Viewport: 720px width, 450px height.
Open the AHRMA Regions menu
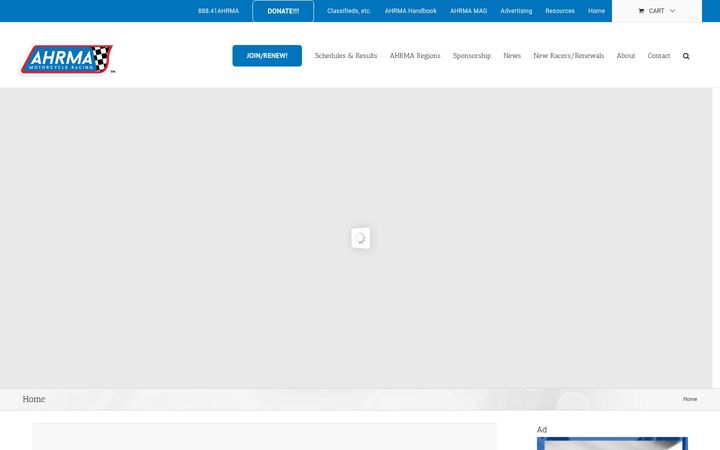coord(415,56)
